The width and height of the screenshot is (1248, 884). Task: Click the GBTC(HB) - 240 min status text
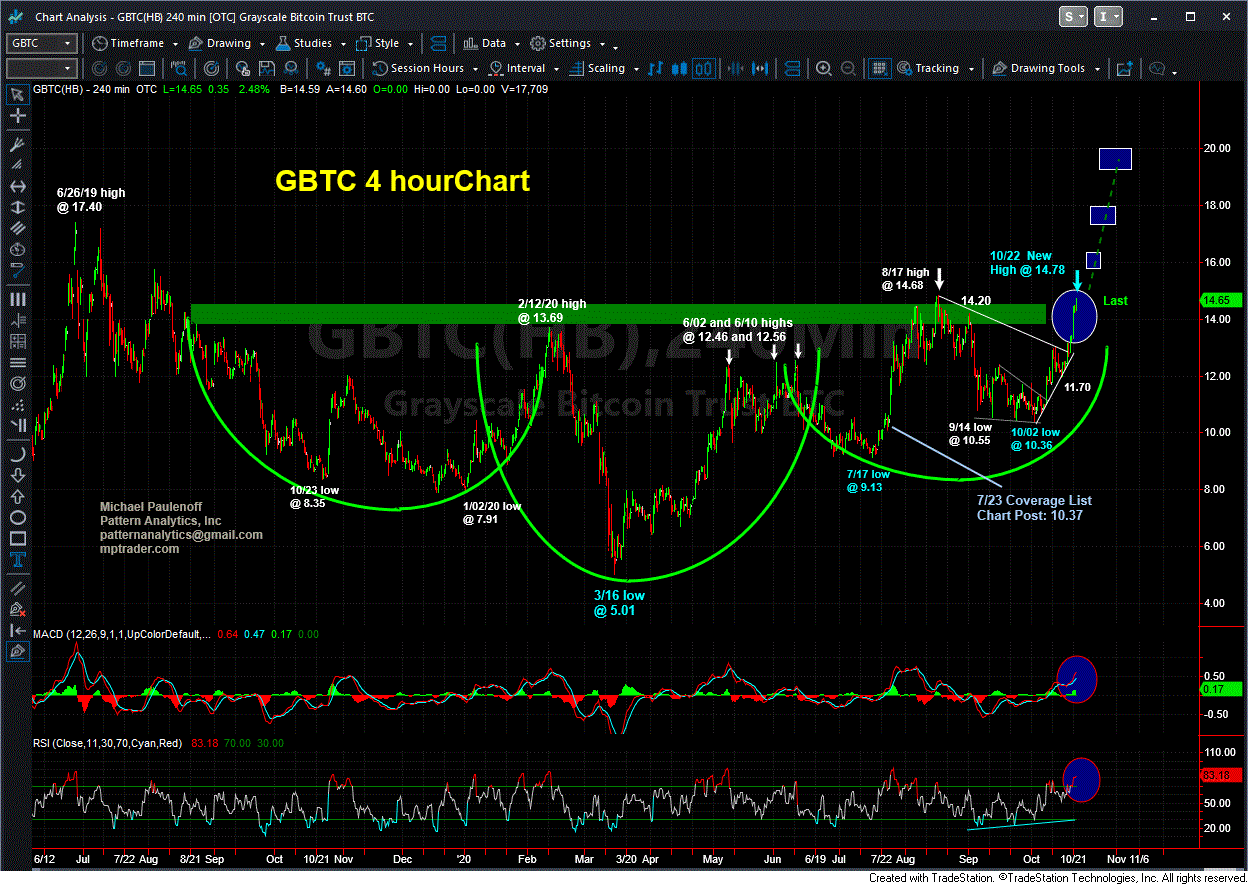[x=82, y=89]
